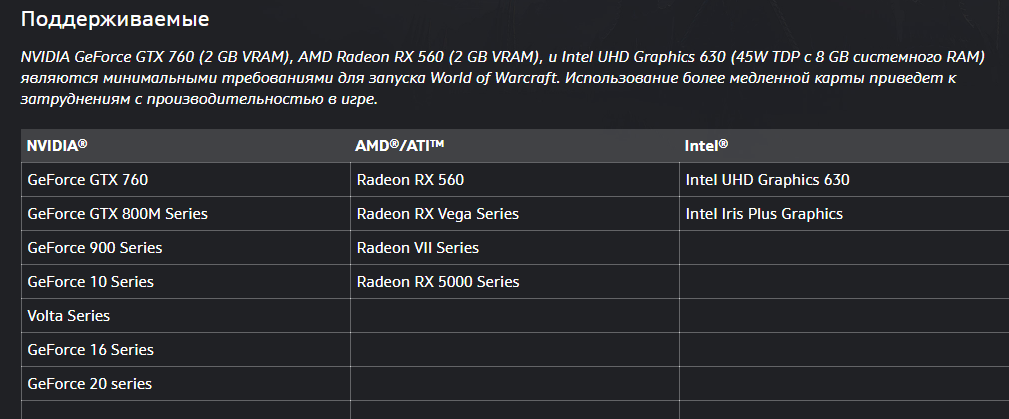Image resolution: width=1009 pixels, height=419 pixels.
Task: Click the Radeon VII Series entry
Action: point(418,248)
